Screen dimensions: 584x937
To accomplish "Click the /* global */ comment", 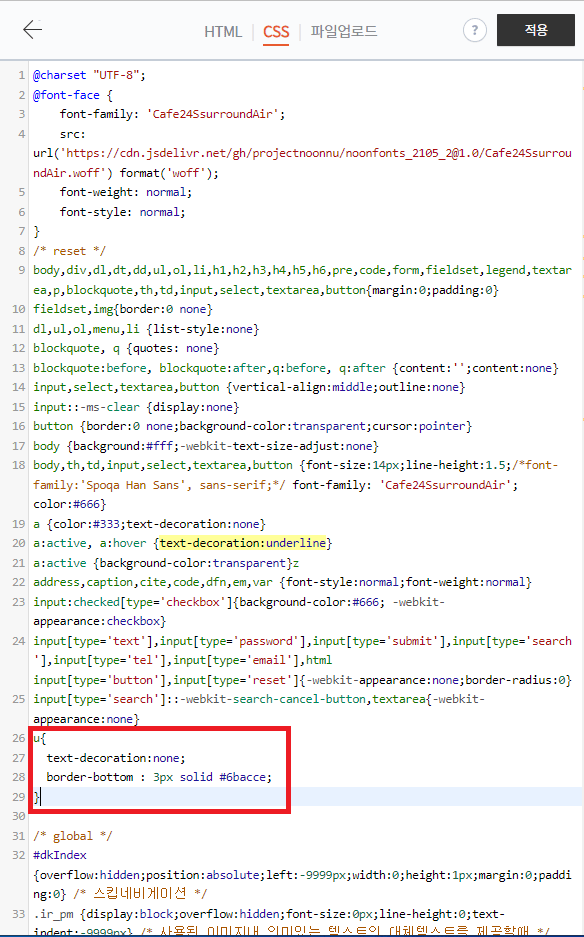I will [x=72, y=836].
